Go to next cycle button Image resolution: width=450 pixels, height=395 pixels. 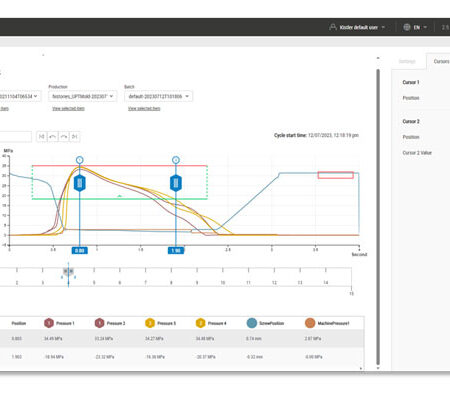coord(64,137)
